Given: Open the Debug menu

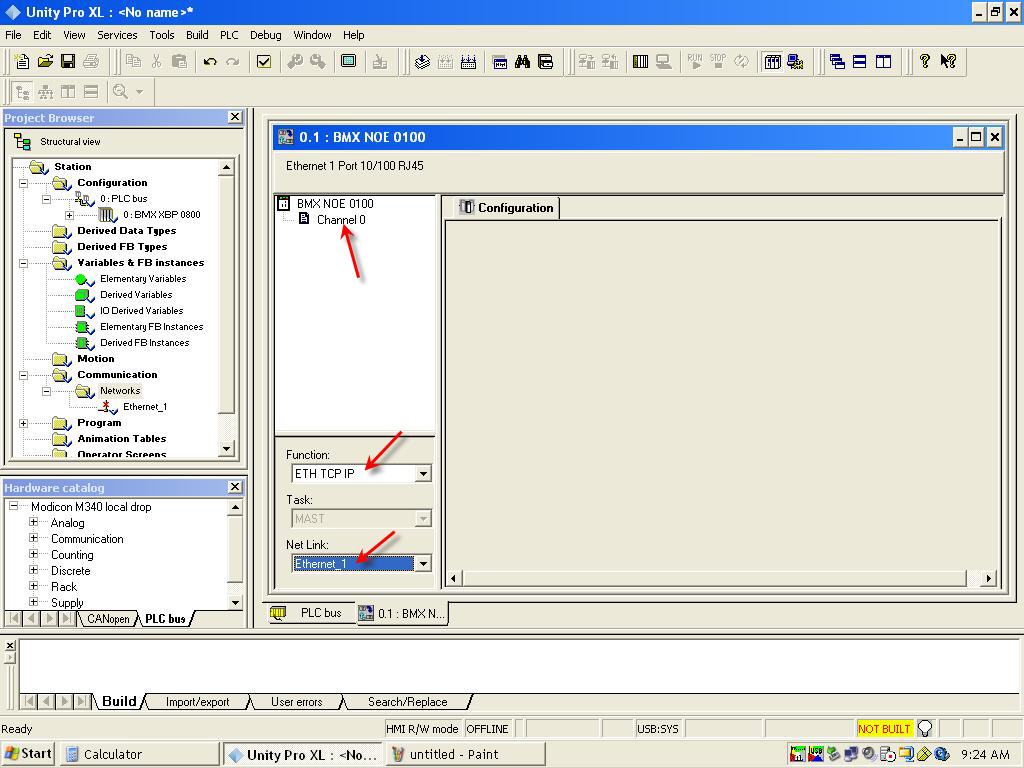Looking at the screenshot, I should 266,35.
